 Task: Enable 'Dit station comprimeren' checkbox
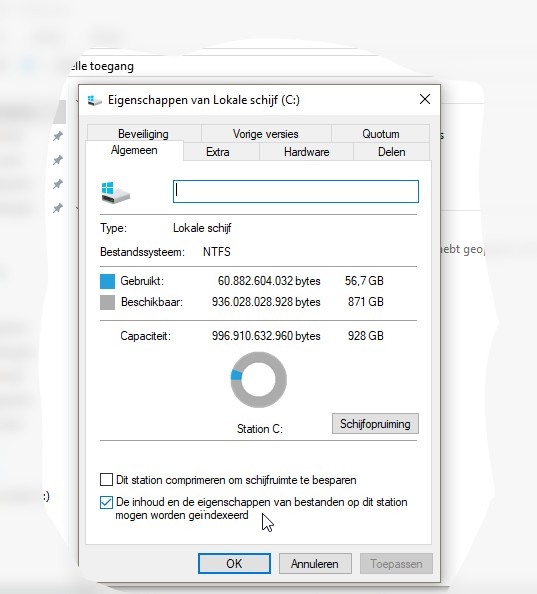(x=106, y=479)
